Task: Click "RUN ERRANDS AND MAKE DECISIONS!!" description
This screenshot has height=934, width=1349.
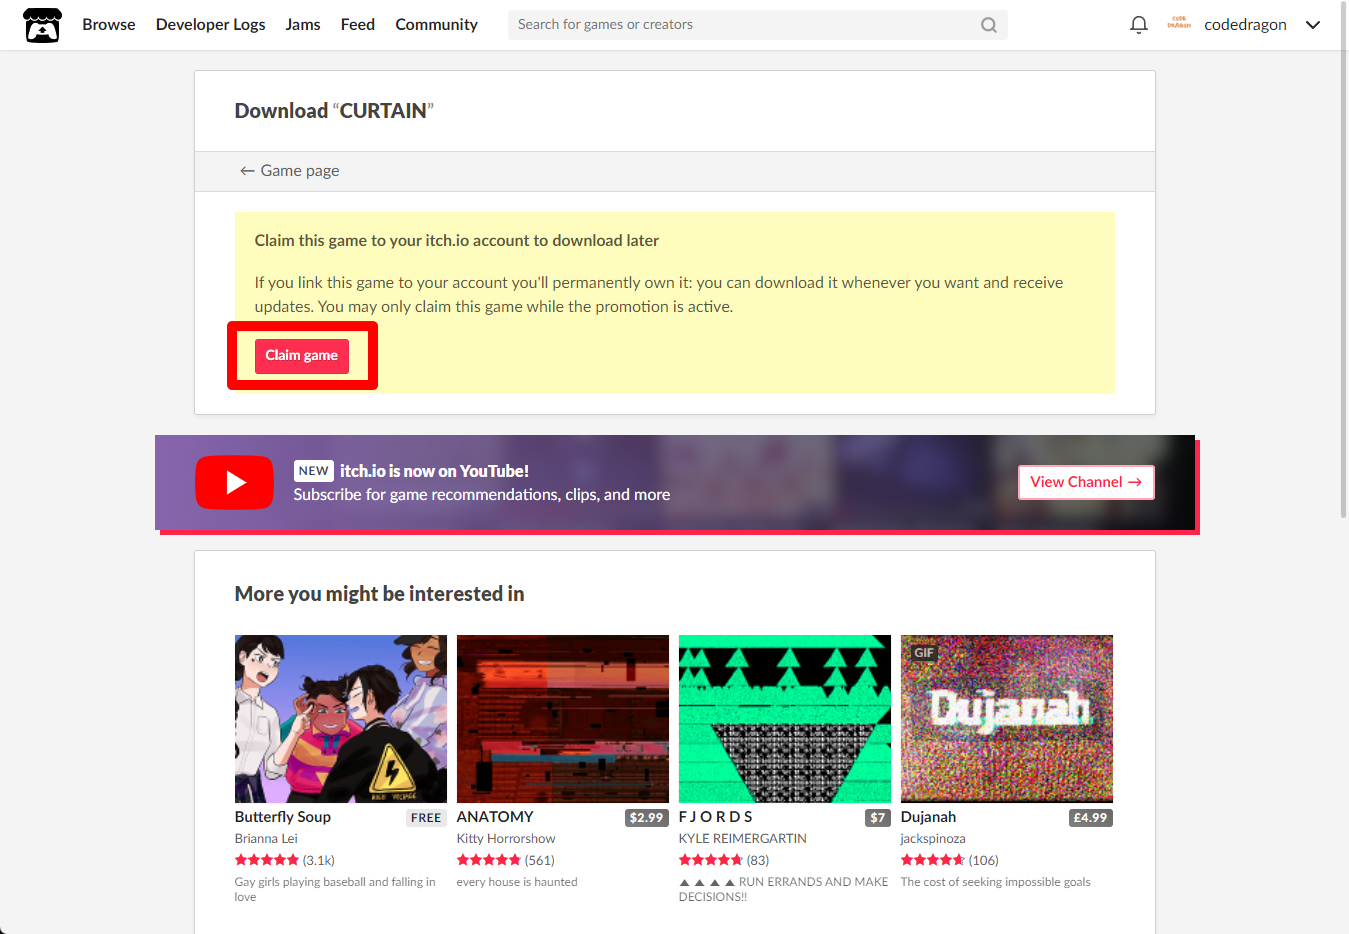Action: click(783, 889)
